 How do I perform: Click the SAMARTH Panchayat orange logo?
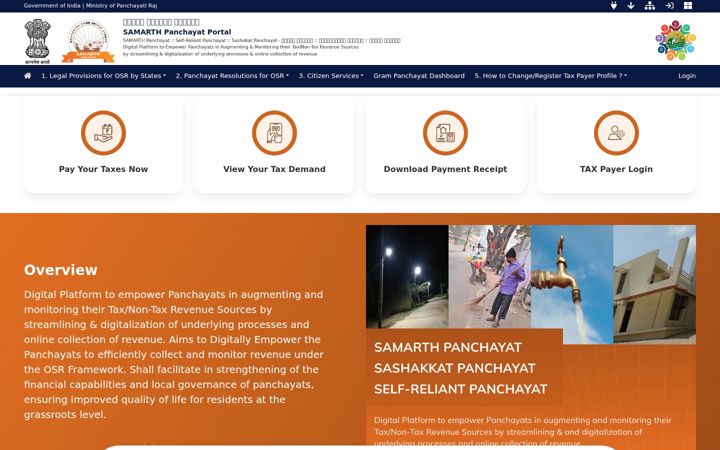[88, 41]
